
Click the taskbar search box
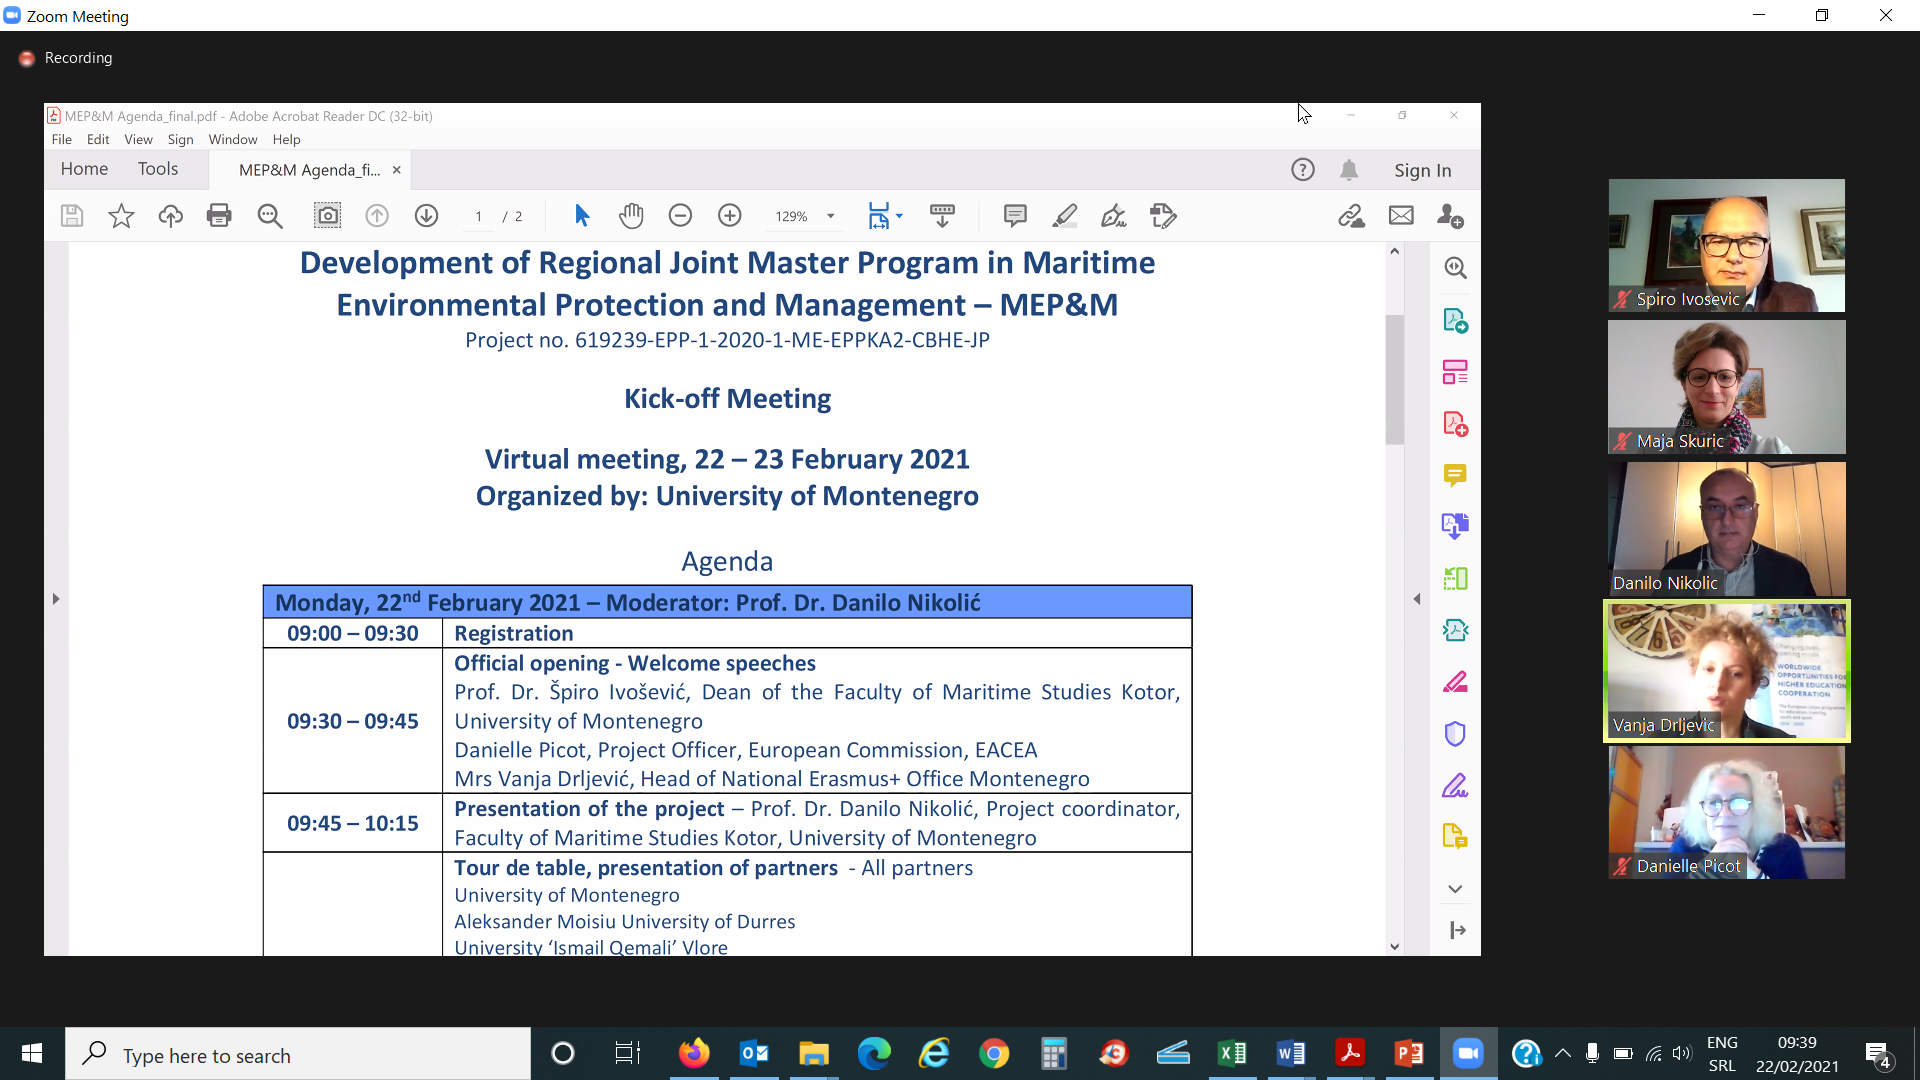coord(298,1055)
